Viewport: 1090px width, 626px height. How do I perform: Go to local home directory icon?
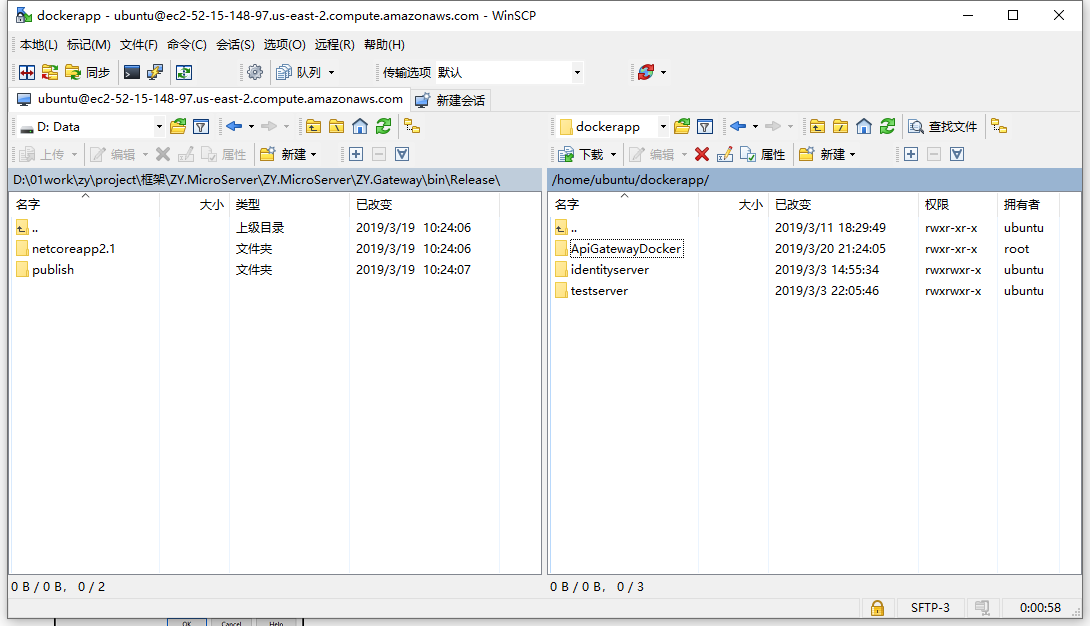[x=360, y=126]
